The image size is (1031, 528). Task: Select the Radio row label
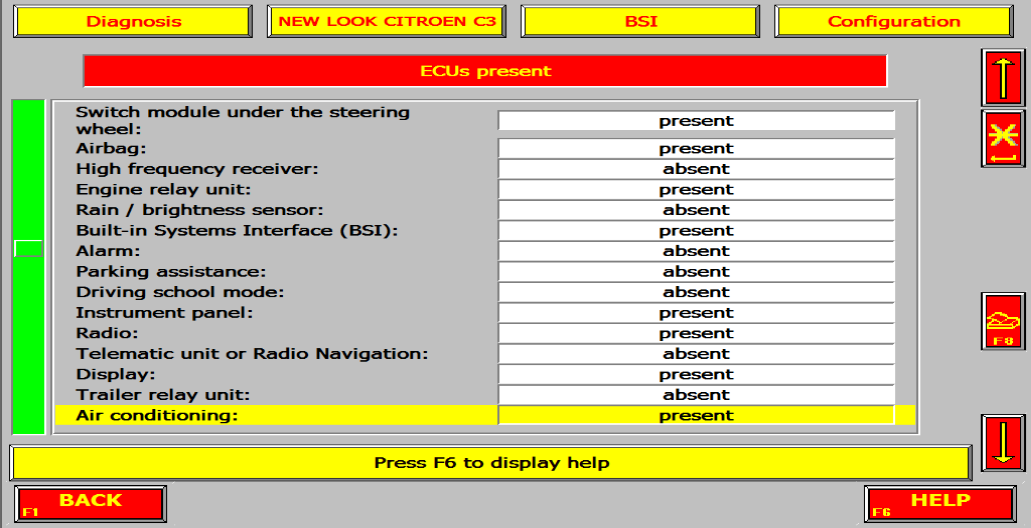[107, 333]
